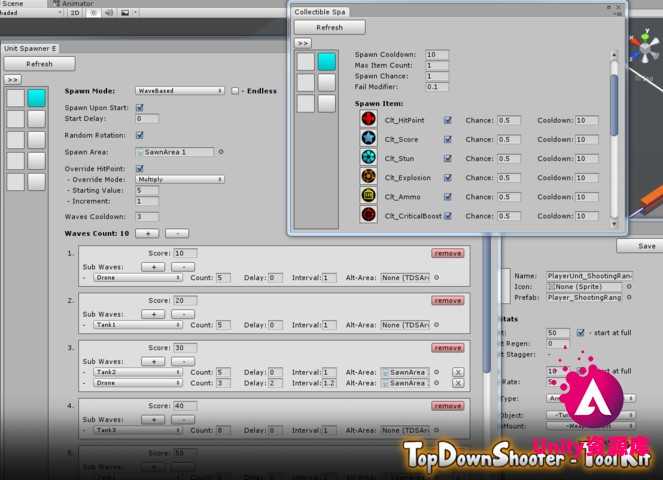Open the Spawn Mode WaveBased dropdown
The width and height of the screenshot is (663, 480).
(180, 91)
